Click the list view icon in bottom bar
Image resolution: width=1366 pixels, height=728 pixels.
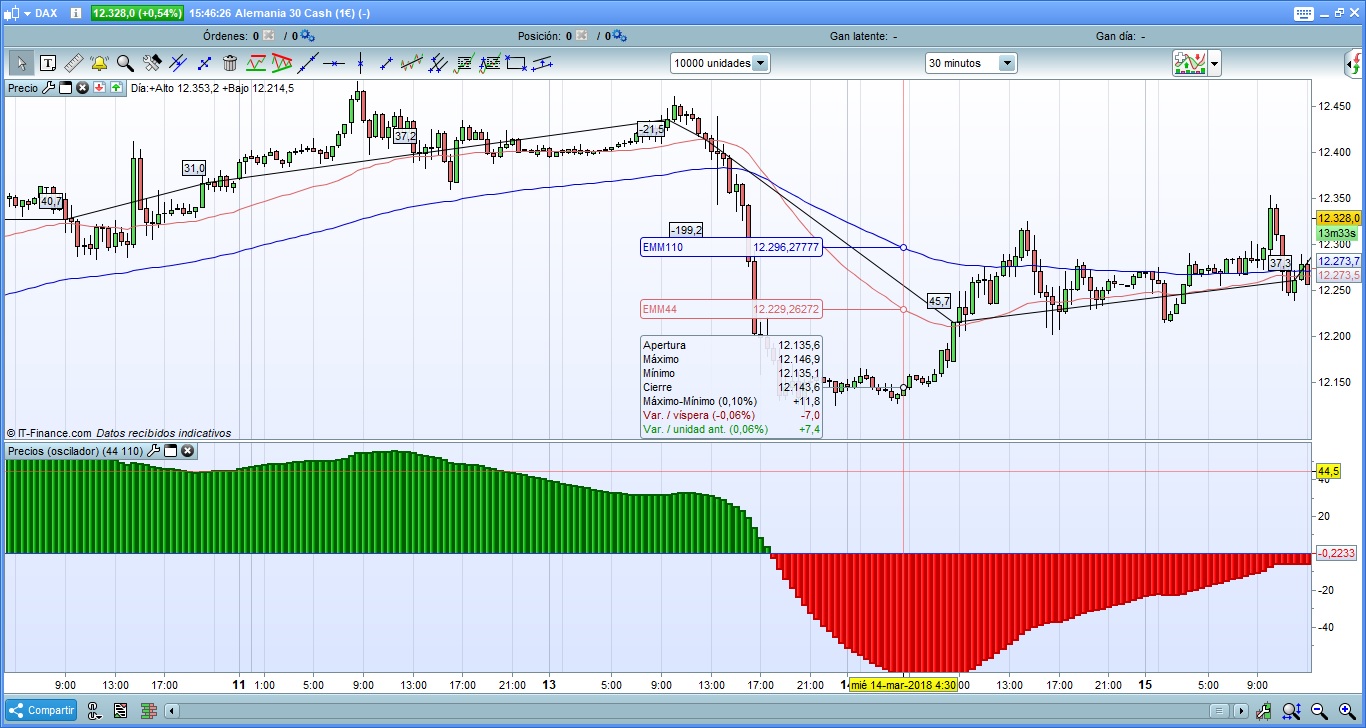(x=120, y=711)
